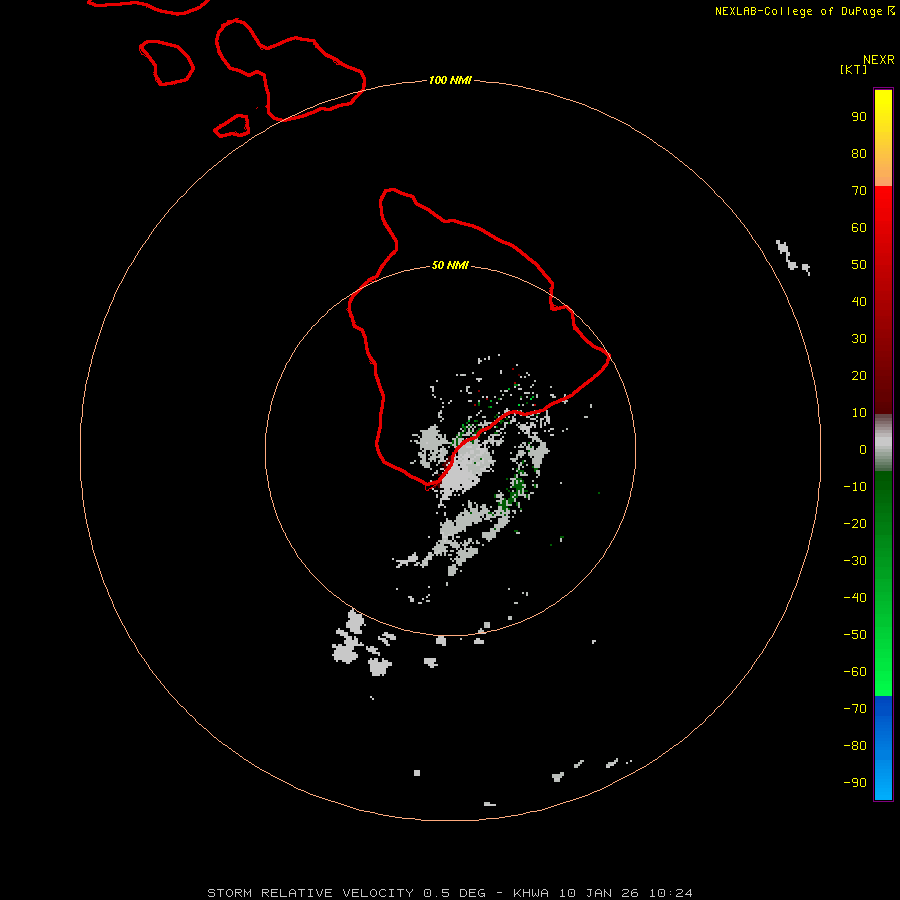900x900 pixels.
Task: Click the 40 value on the velocity scale
Action: (x=859, y=301)
